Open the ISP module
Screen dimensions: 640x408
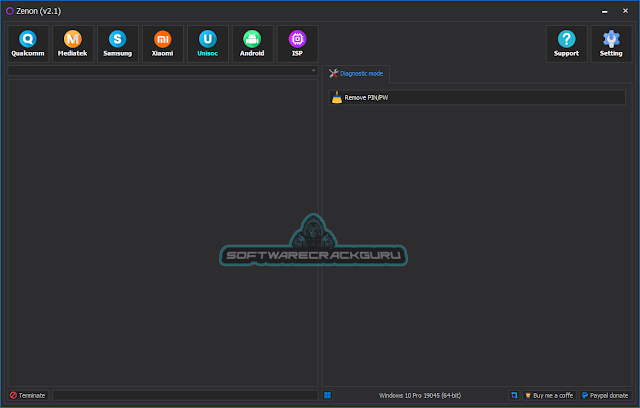(x=297, y=44)
